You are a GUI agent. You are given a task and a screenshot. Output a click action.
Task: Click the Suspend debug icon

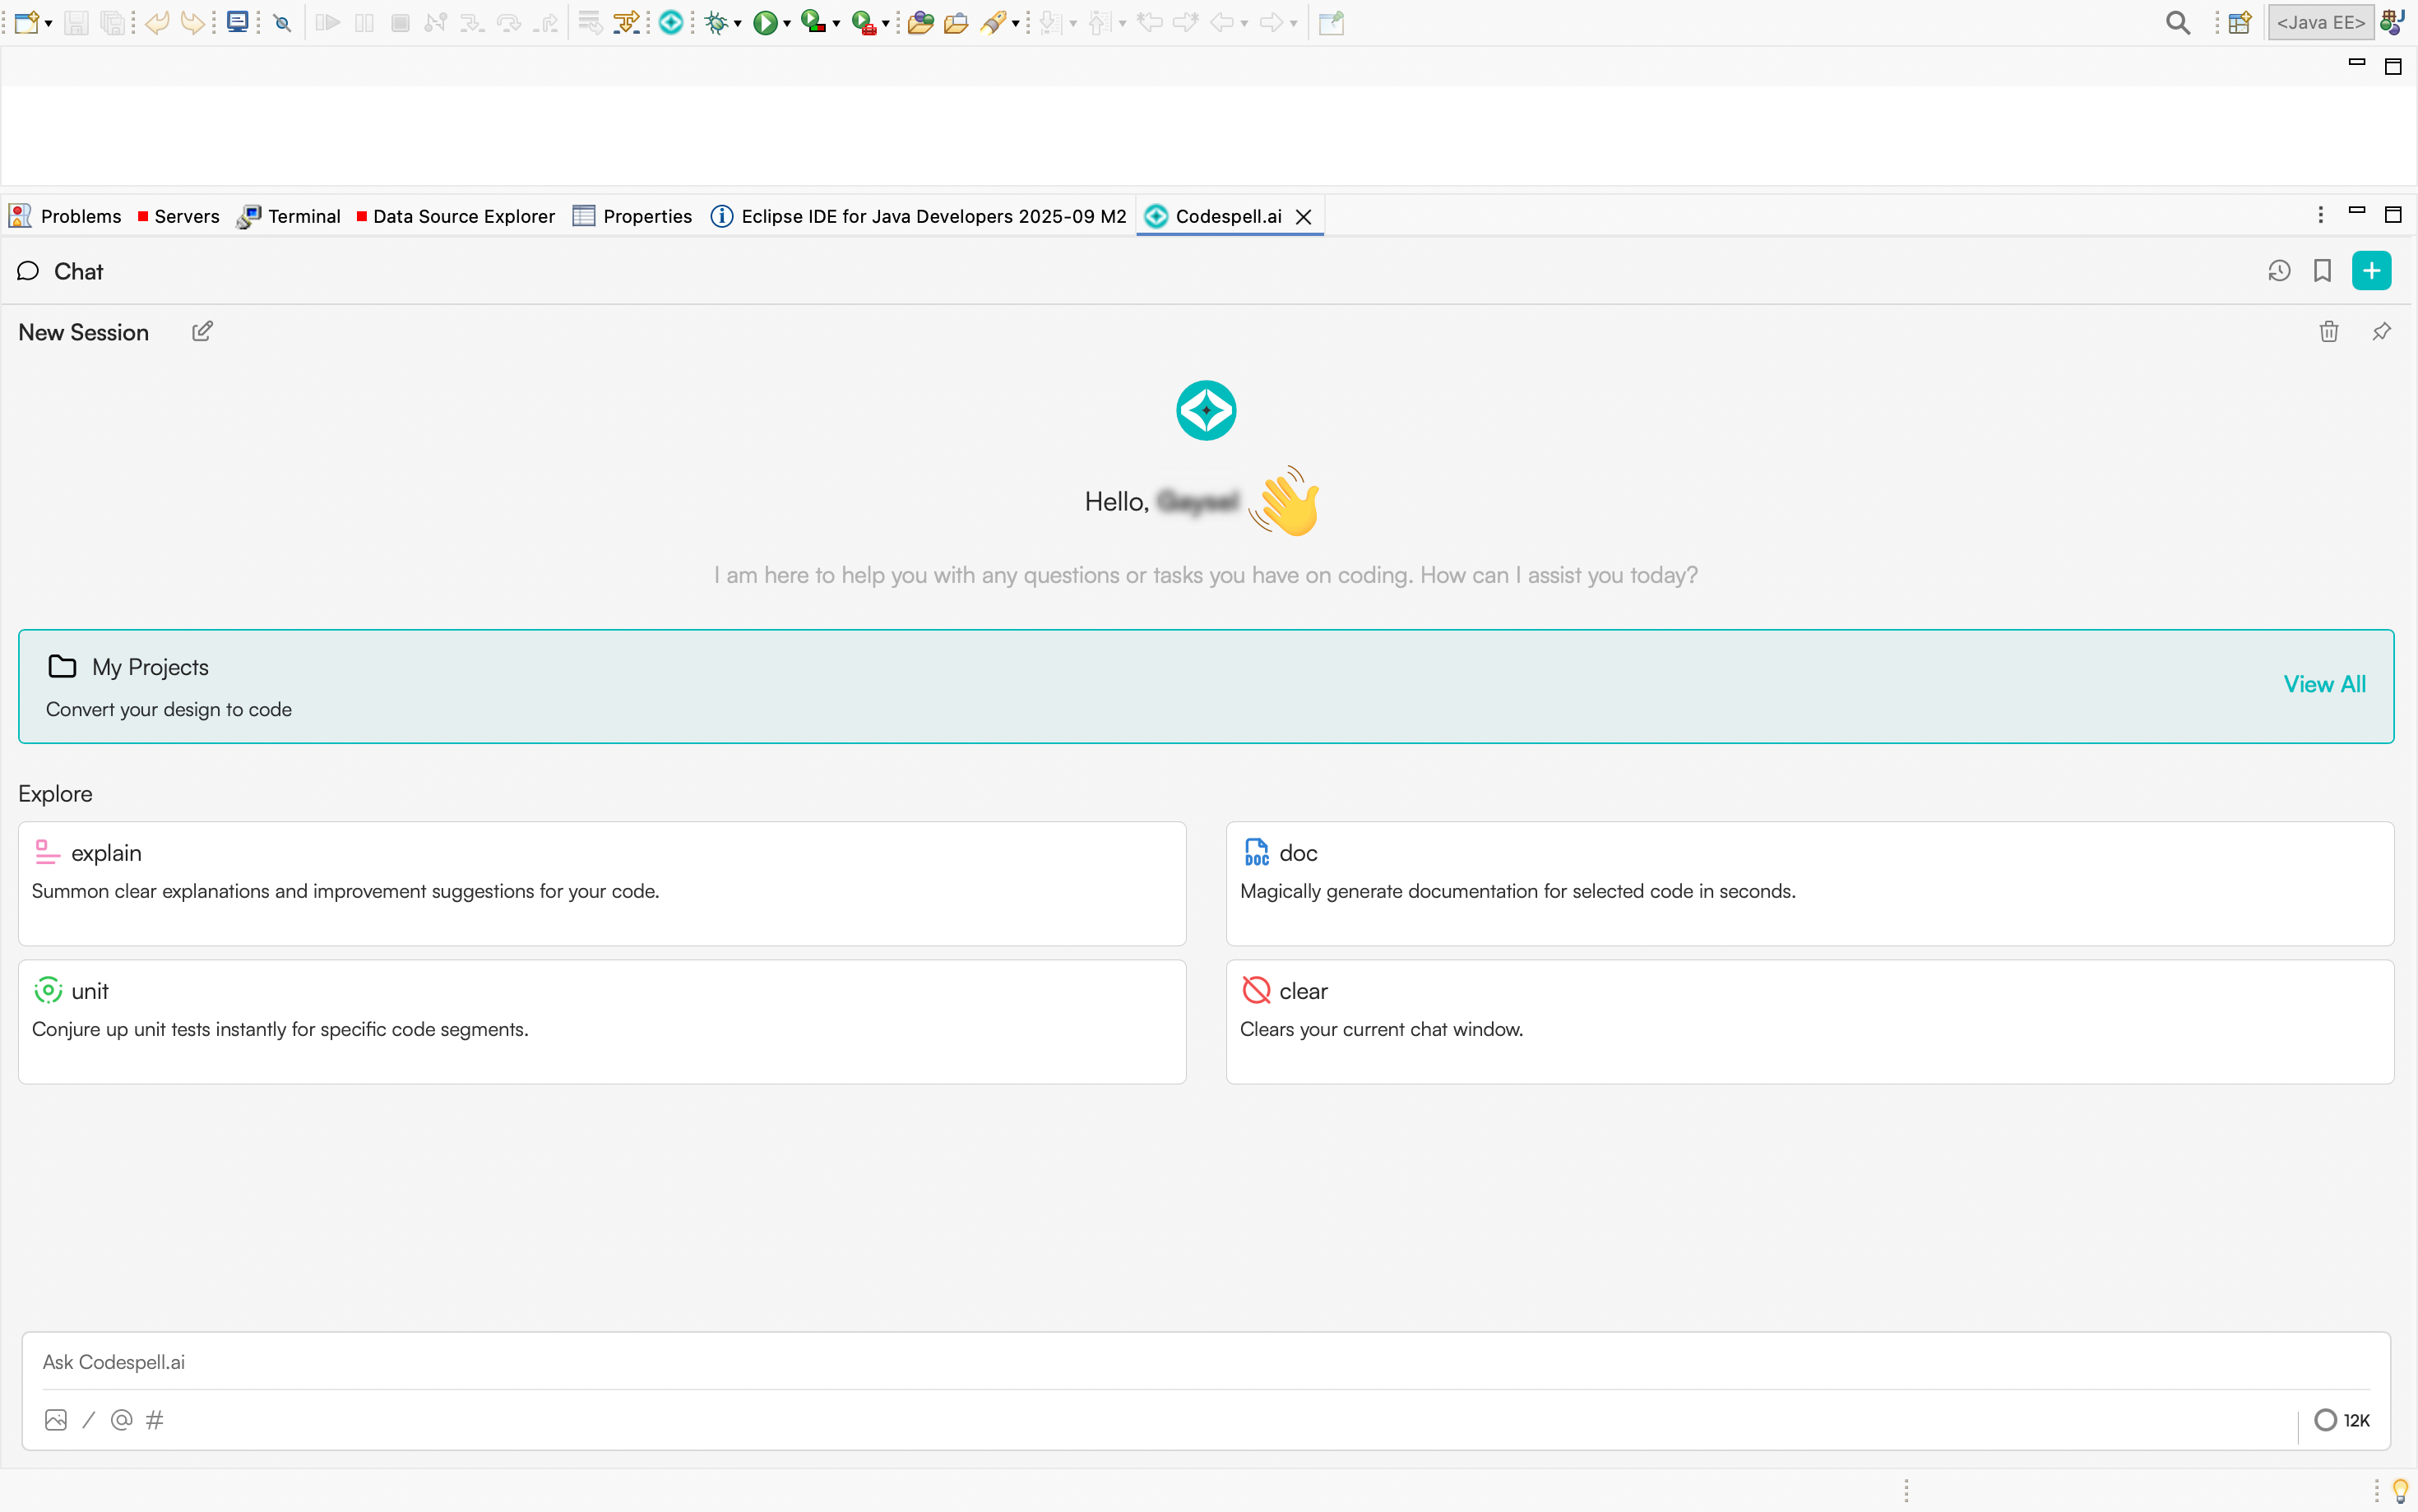(364, 22)
